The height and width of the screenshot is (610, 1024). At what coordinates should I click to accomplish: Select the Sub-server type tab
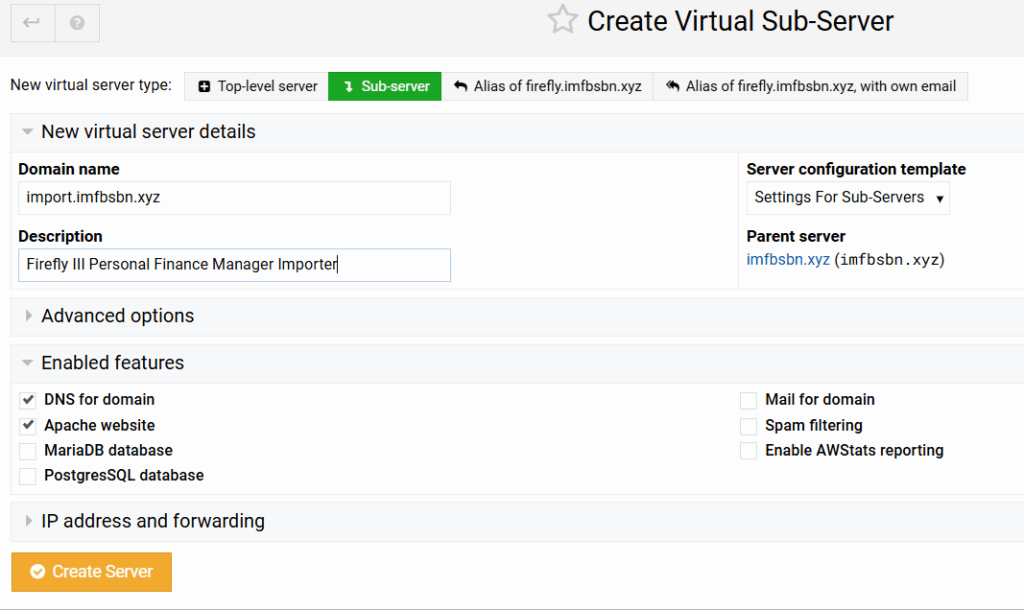385,86
